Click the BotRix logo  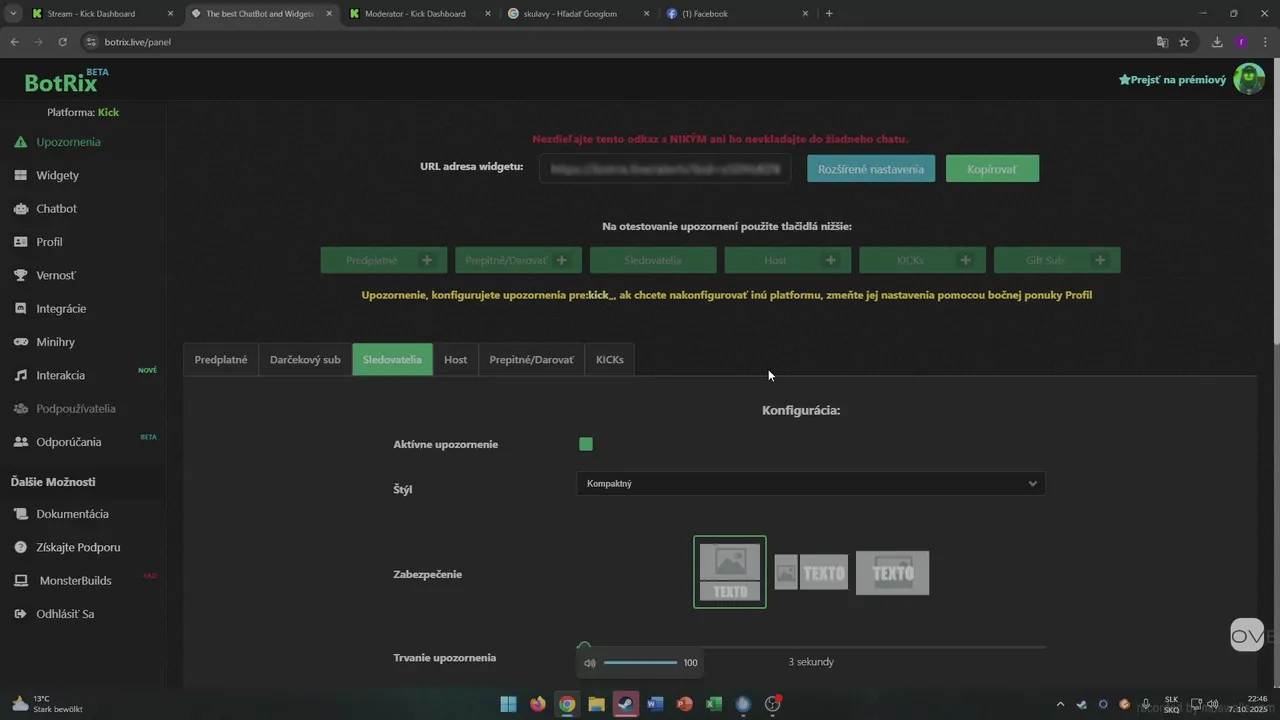click(66, 81)
